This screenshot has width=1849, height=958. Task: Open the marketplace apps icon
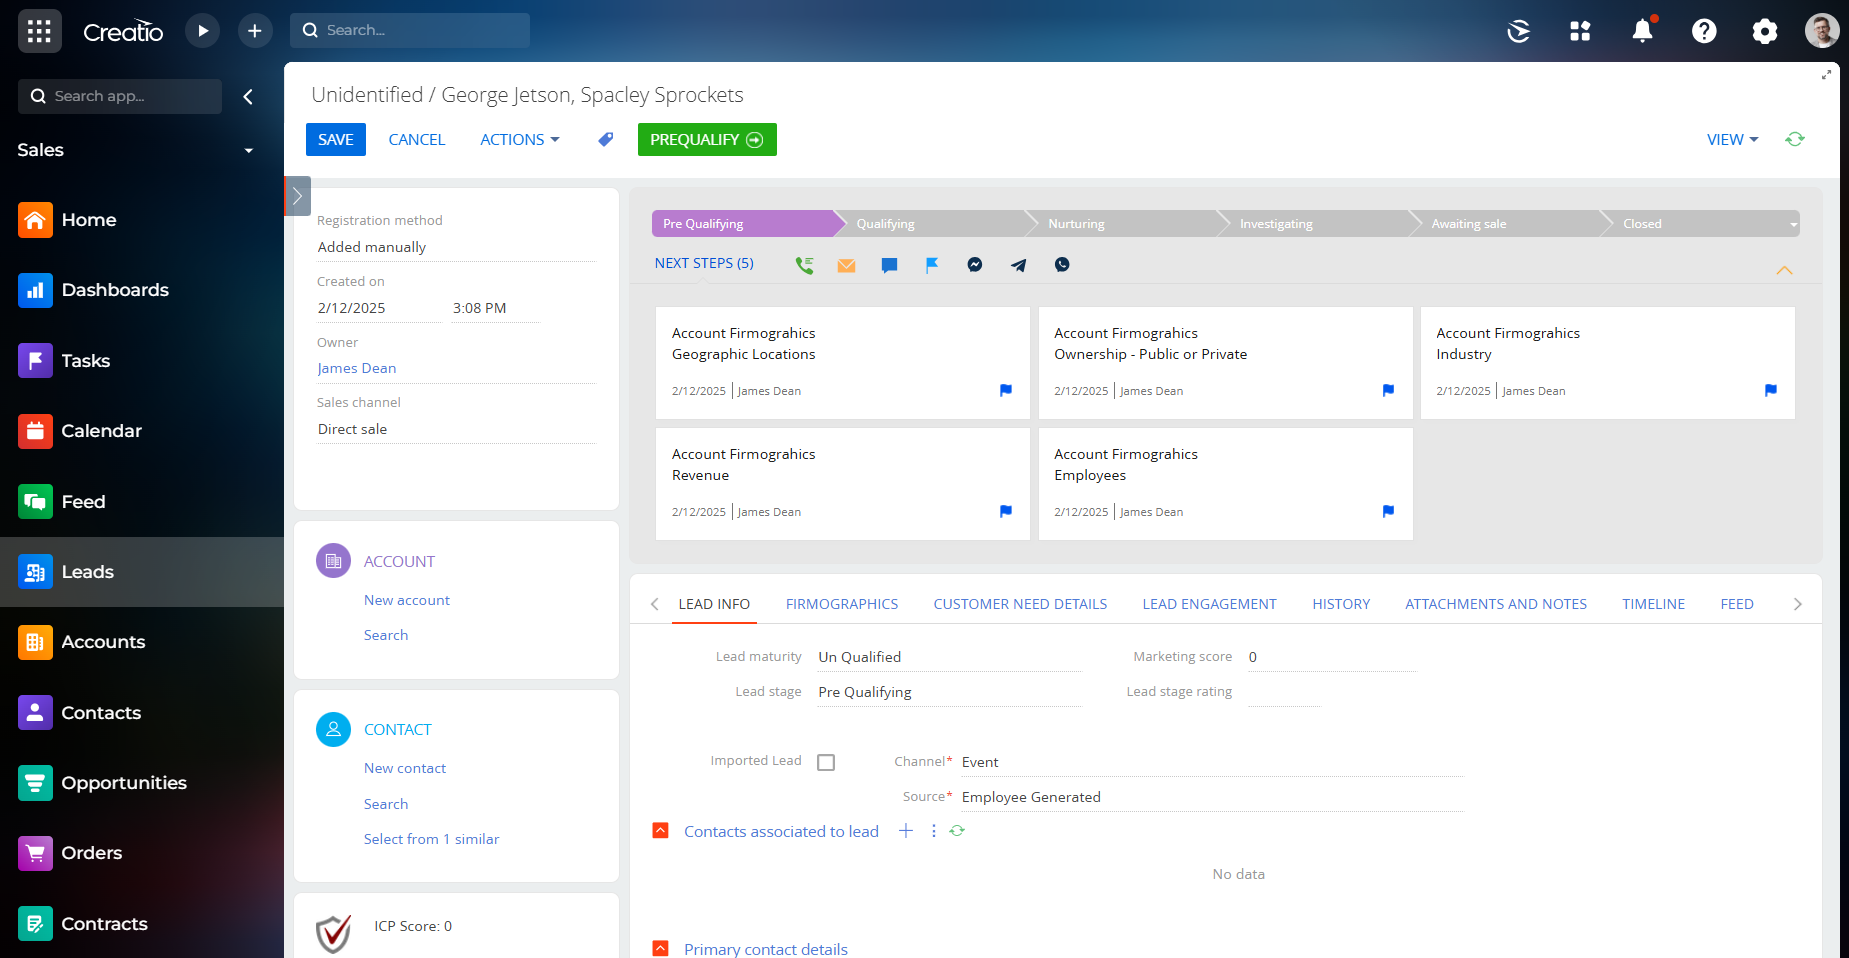1580,31
